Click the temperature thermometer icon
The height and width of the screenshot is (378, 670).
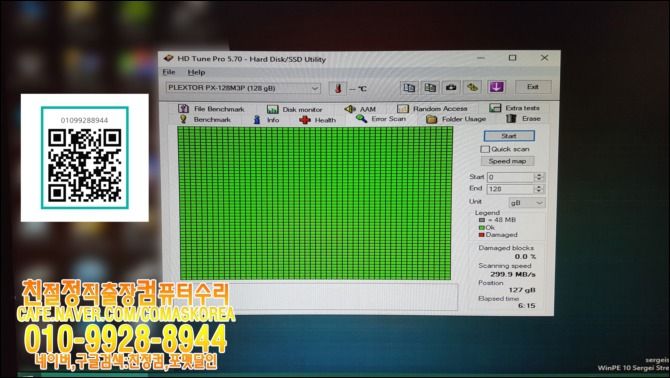coord(338,88)
